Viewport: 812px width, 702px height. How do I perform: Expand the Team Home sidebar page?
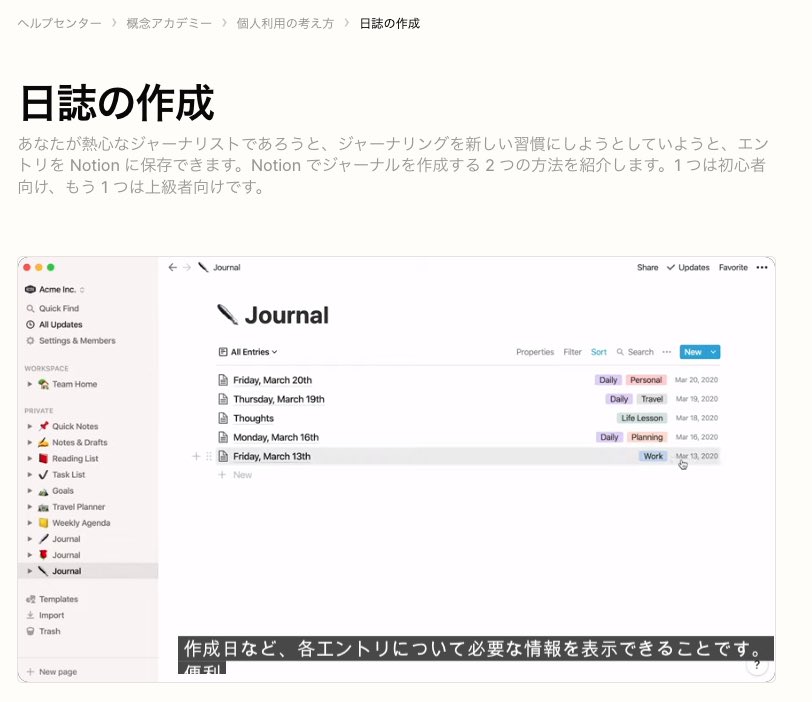tap(30, 384)
